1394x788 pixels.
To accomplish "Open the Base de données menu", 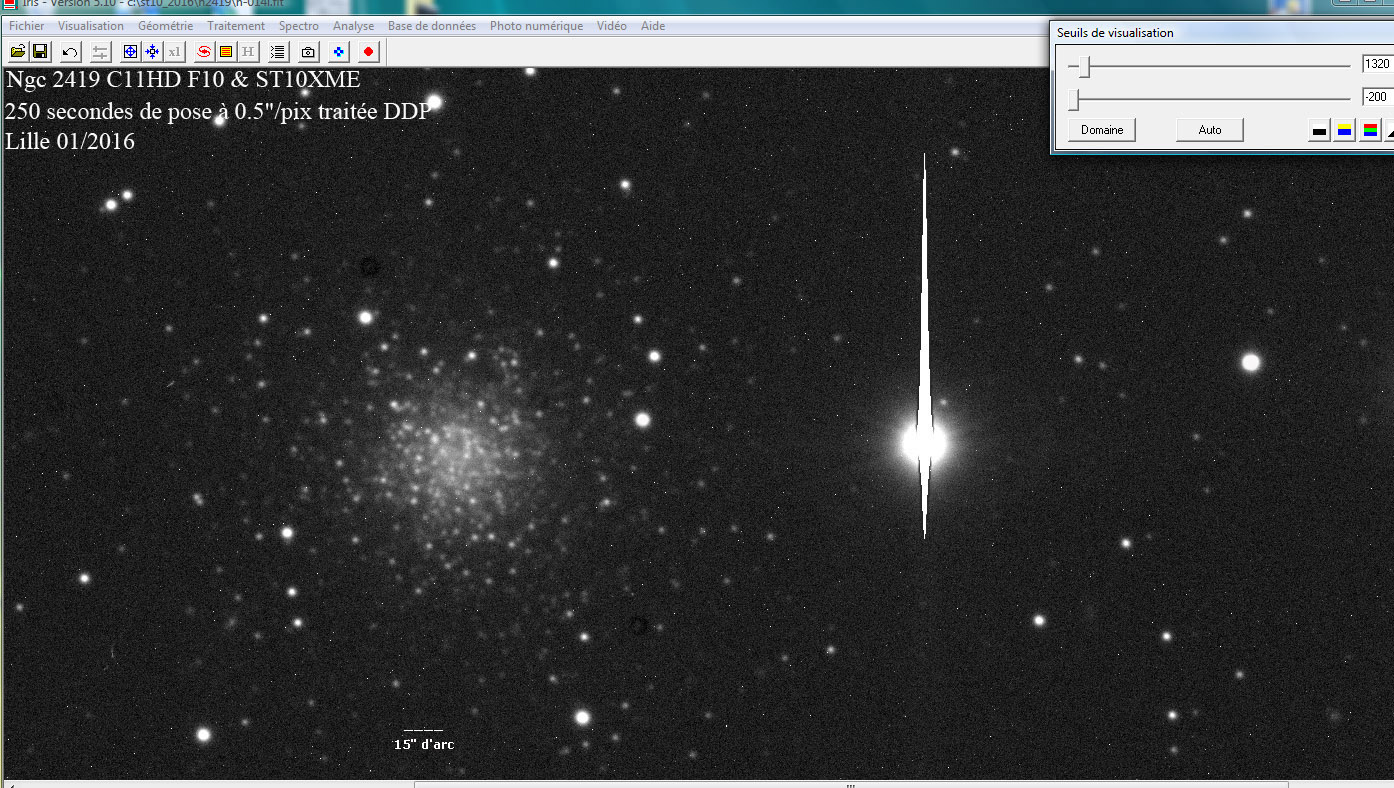I will point(432,26).
